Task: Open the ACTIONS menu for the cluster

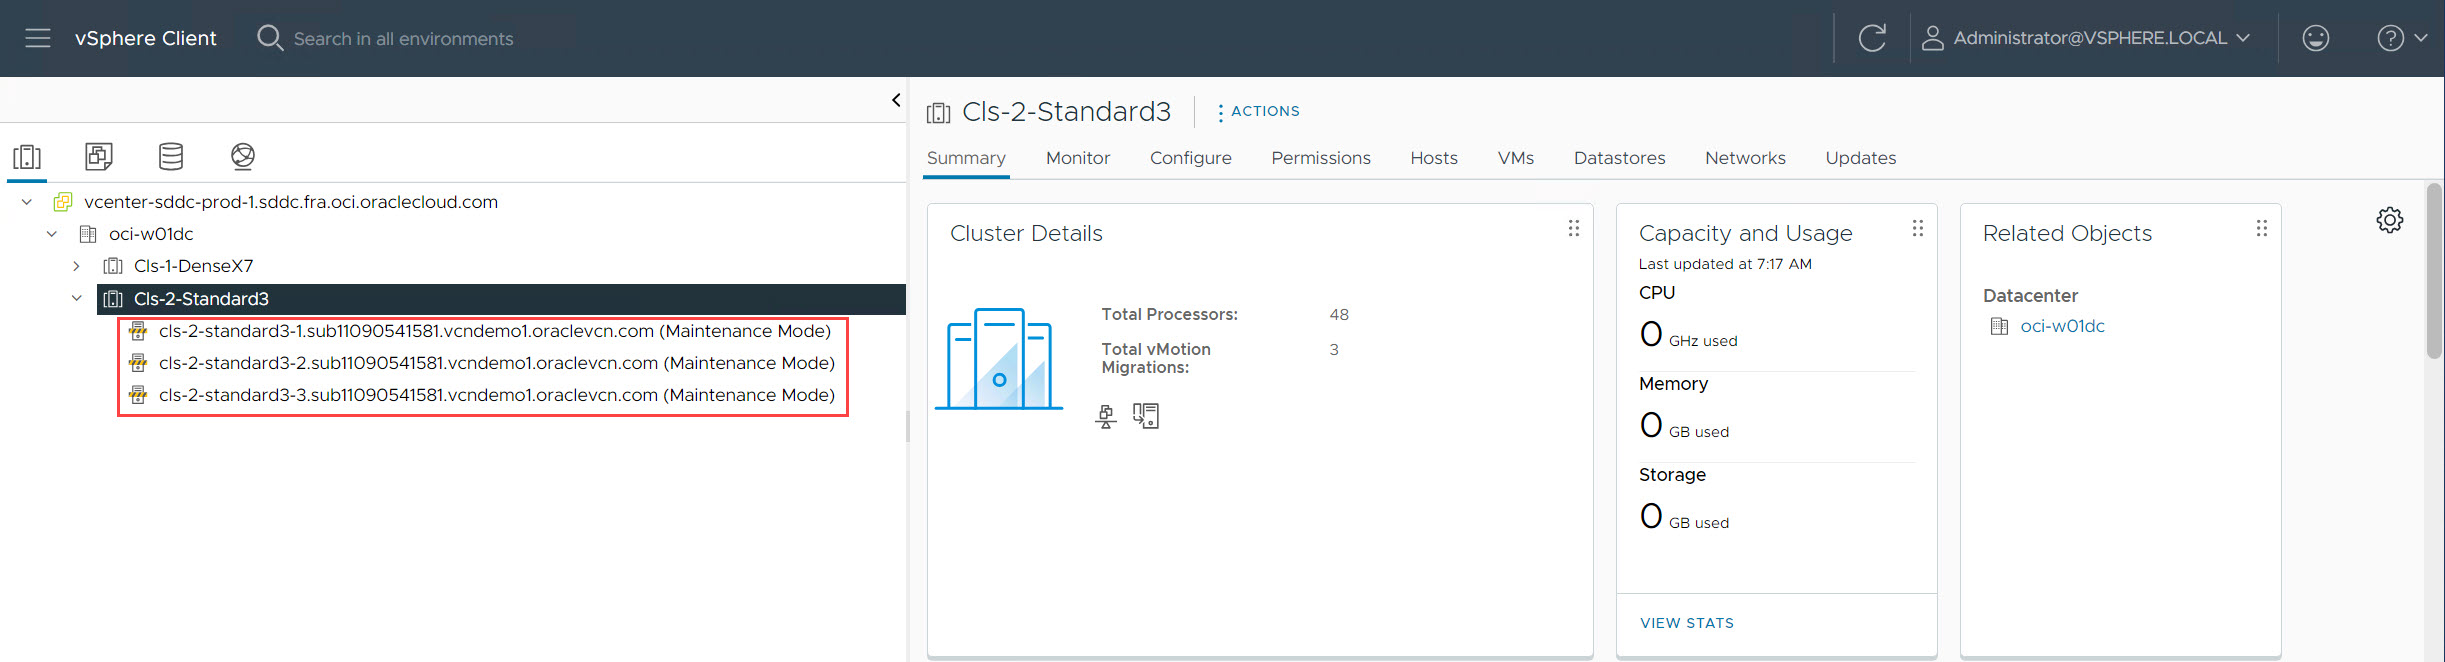Action: point(1258,111)
